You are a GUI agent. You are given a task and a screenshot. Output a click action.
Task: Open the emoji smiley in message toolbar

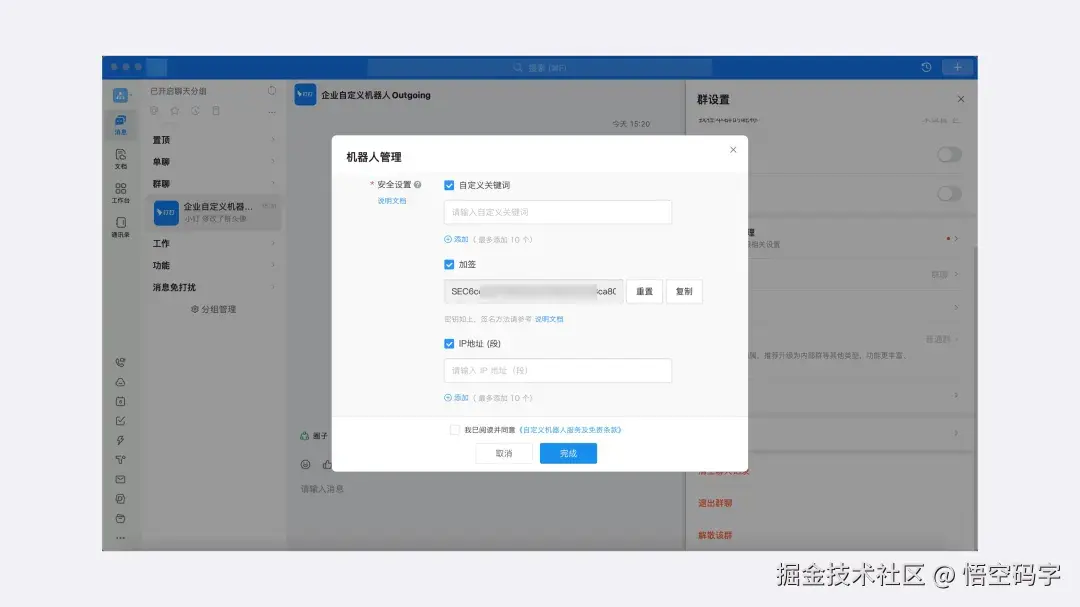(x=305, y=464)
